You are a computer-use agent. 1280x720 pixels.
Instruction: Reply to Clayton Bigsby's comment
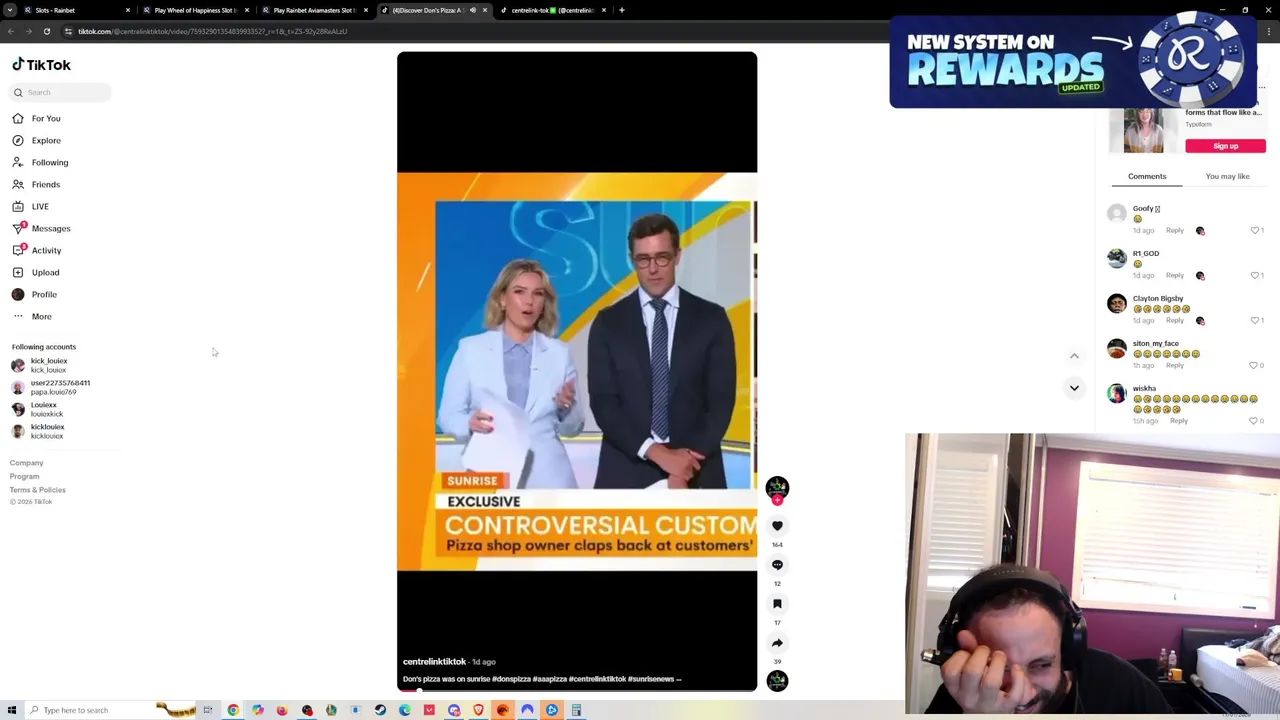[x=1174, y=321]
